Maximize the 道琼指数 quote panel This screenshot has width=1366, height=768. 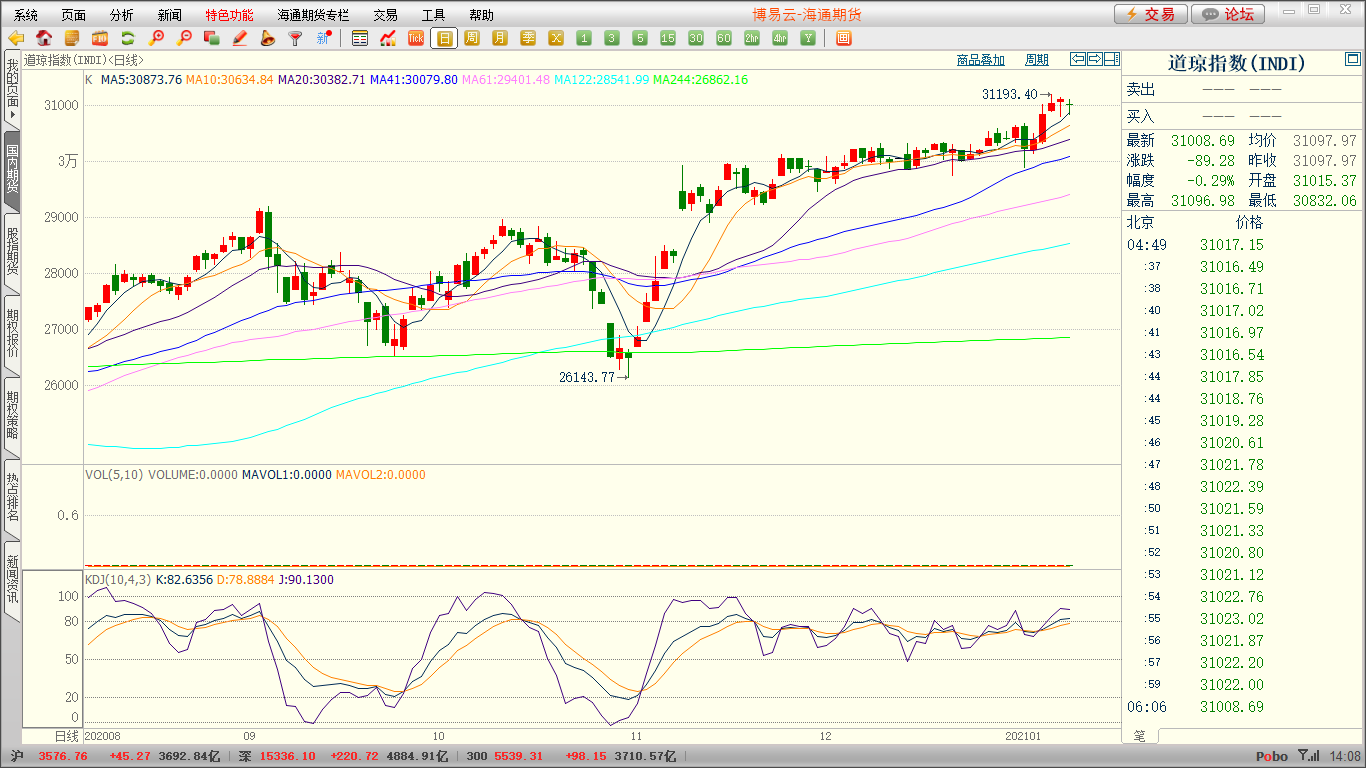click(1353, 61)
